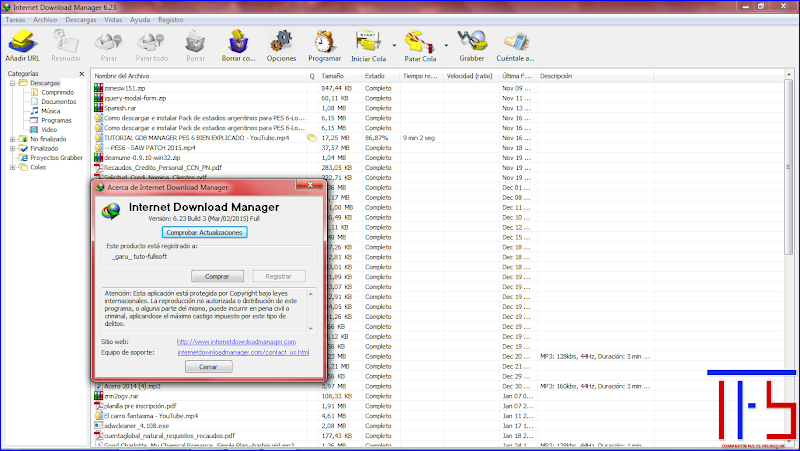Close the Acerca de dialog
The image size is (800, 451).
310,185
